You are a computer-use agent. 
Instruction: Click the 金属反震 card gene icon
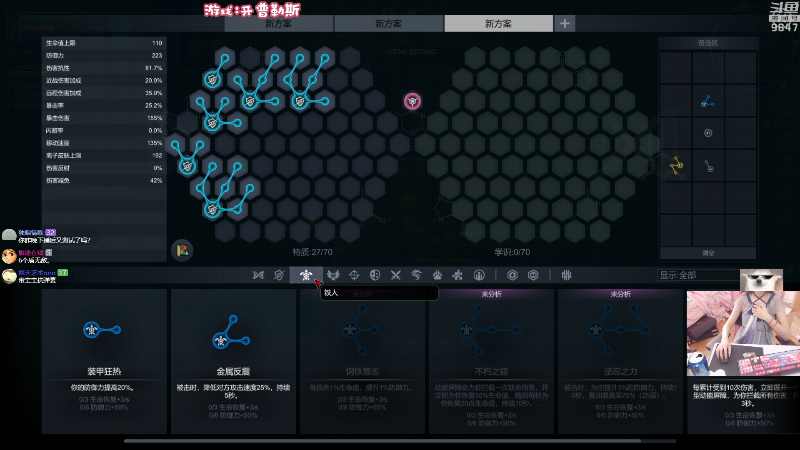(231, 333)
